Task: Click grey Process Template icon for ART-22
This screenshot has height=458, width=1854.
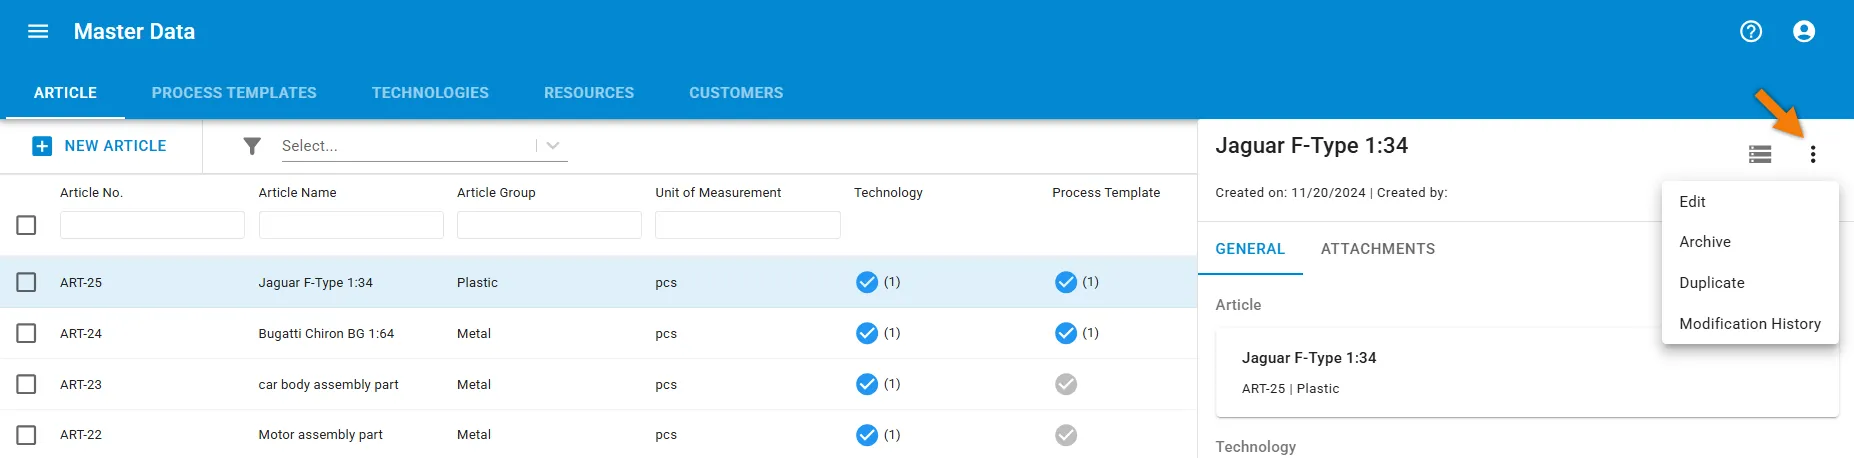Action: click(x=1066, y=435)
